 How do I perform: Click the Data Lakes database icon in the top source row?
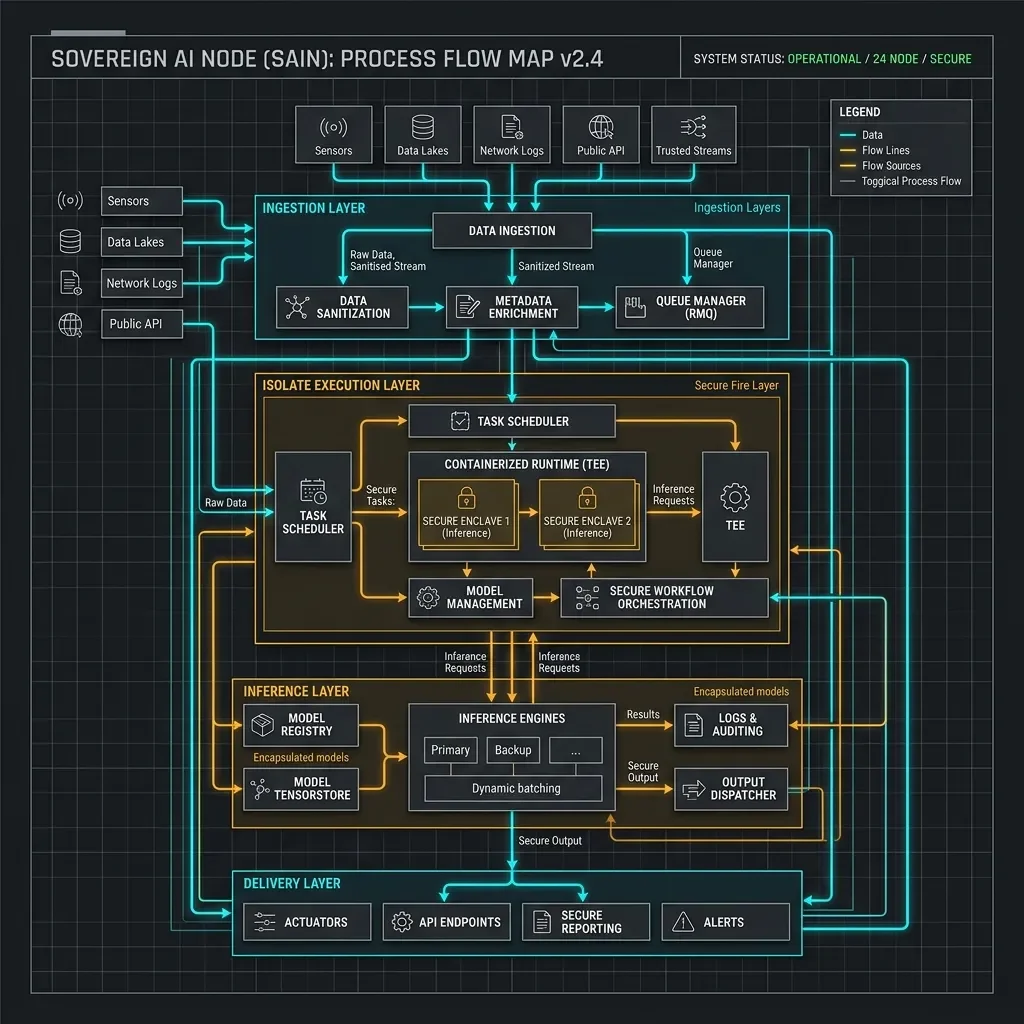tap(423, 127)
